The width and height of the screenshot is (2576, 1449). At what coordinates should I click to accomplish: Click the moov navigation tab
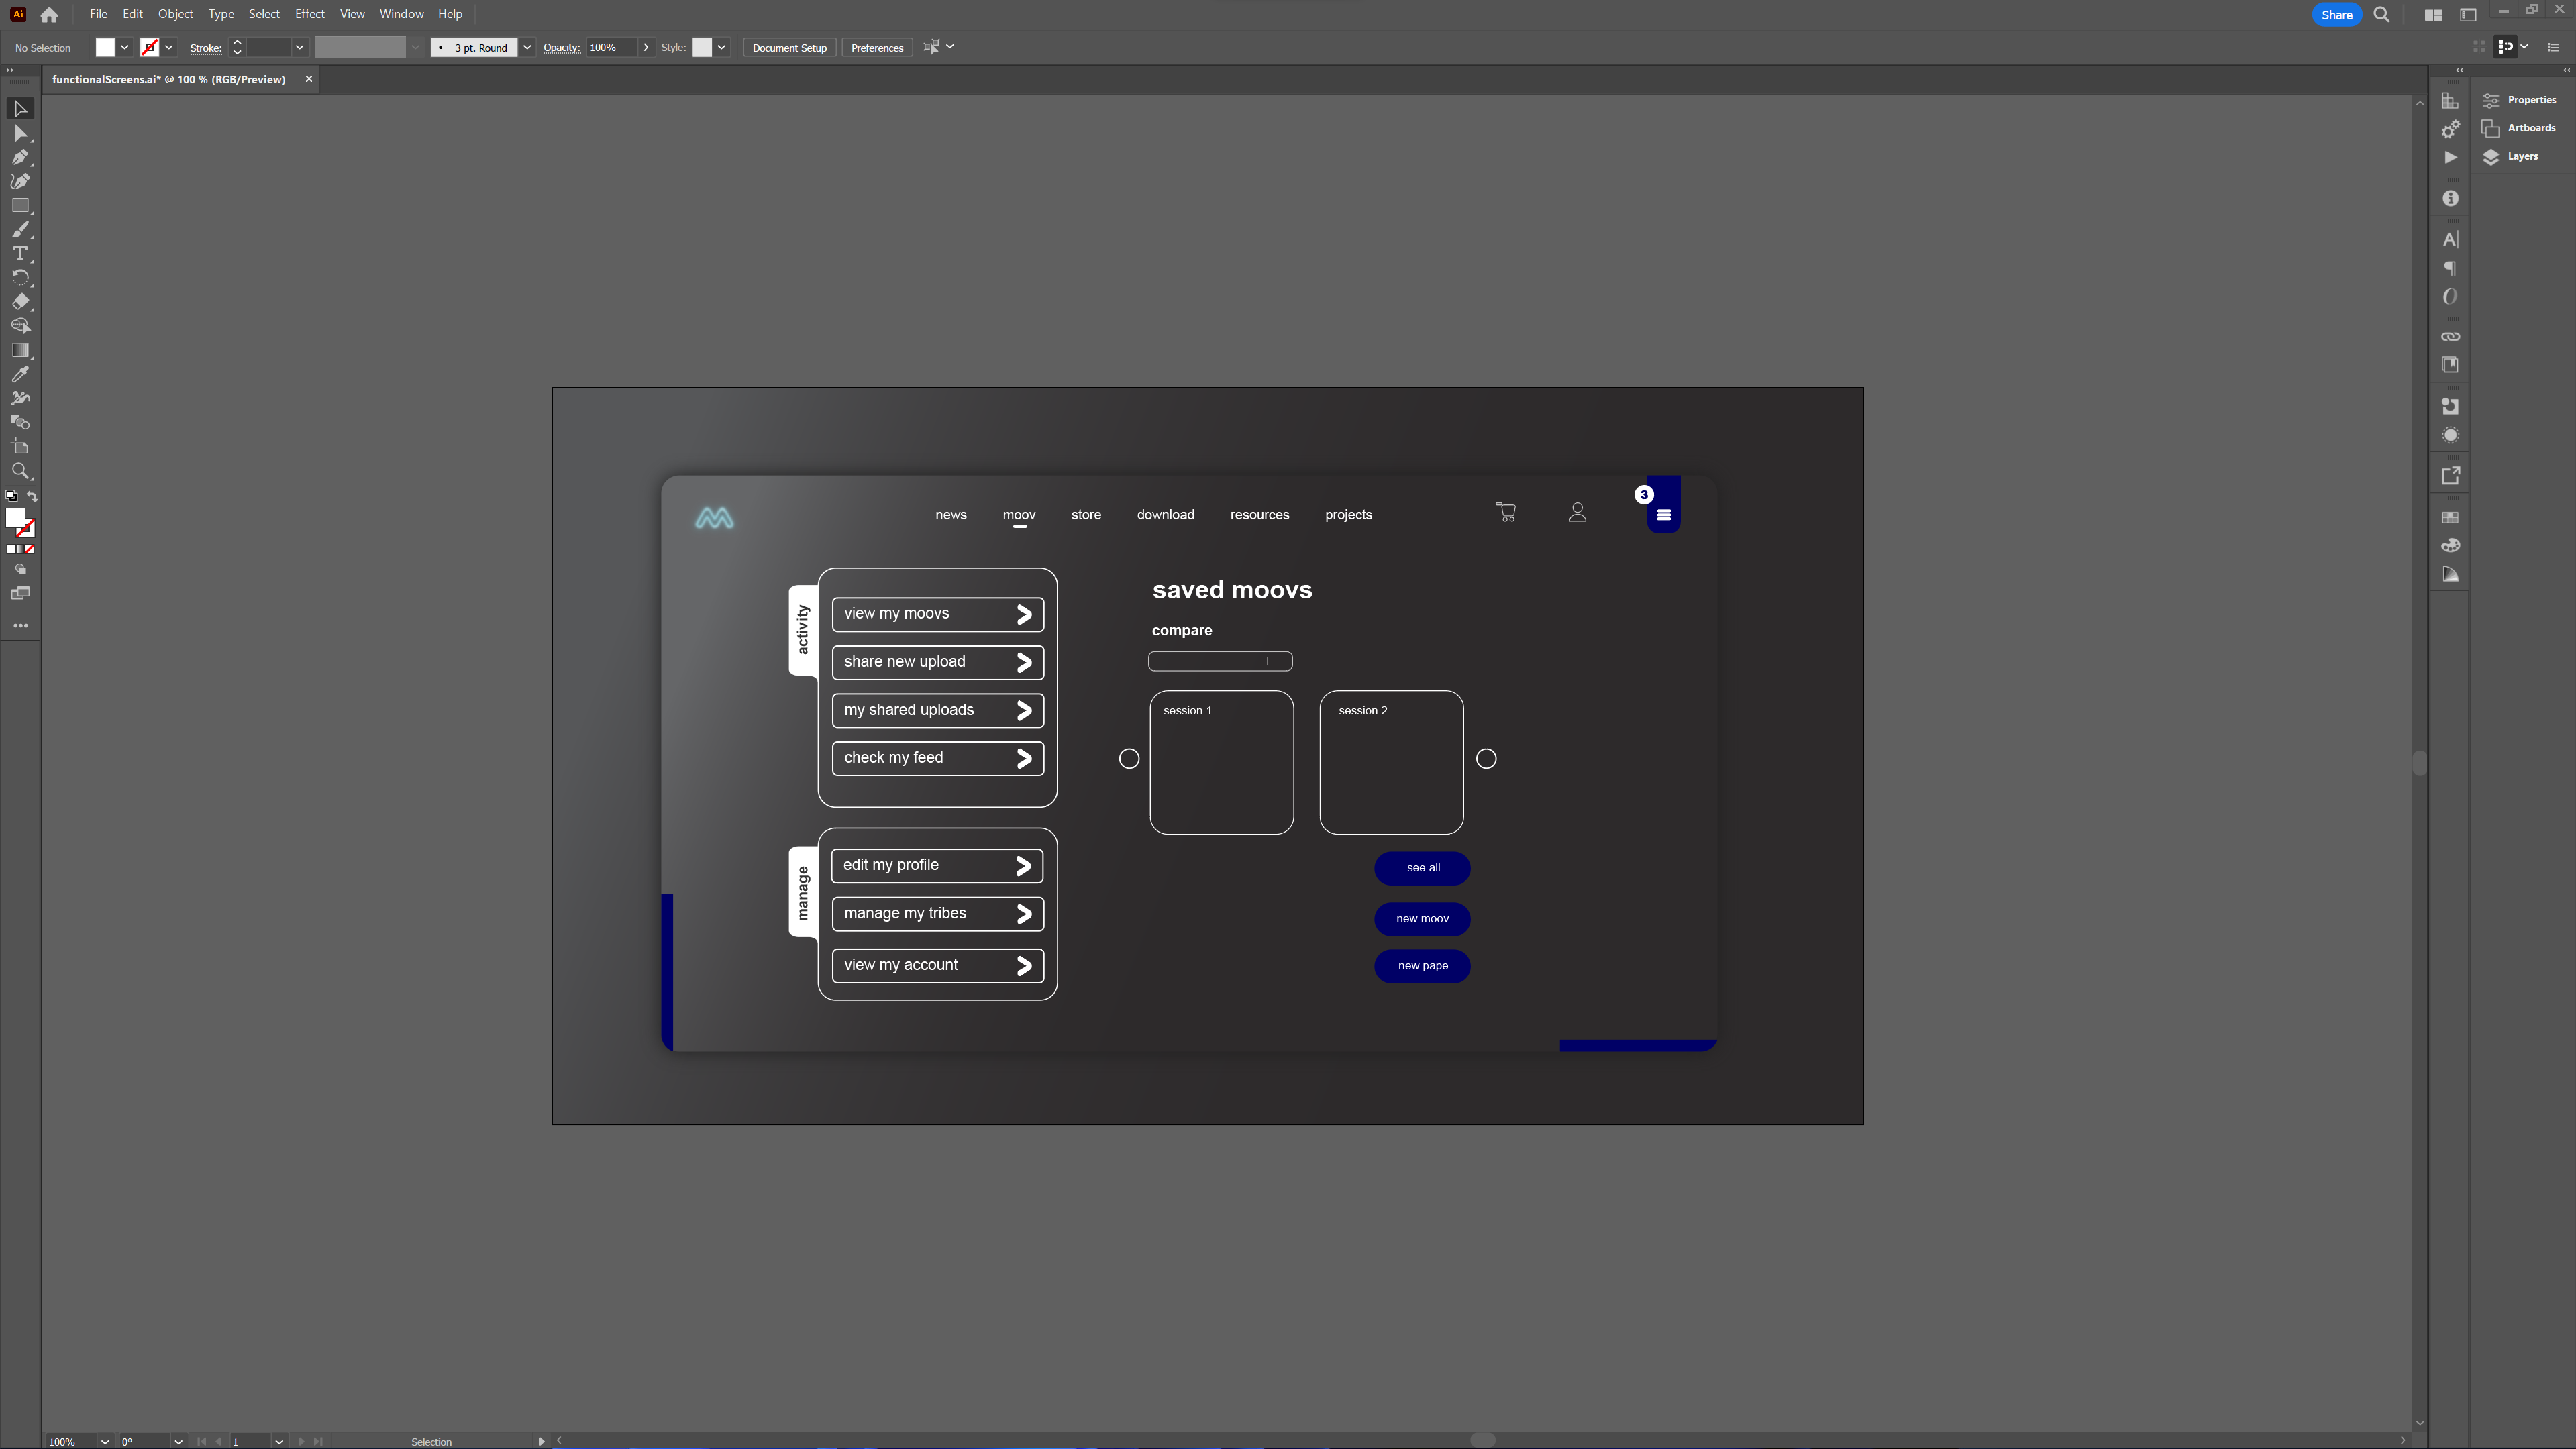[1019, 515]
